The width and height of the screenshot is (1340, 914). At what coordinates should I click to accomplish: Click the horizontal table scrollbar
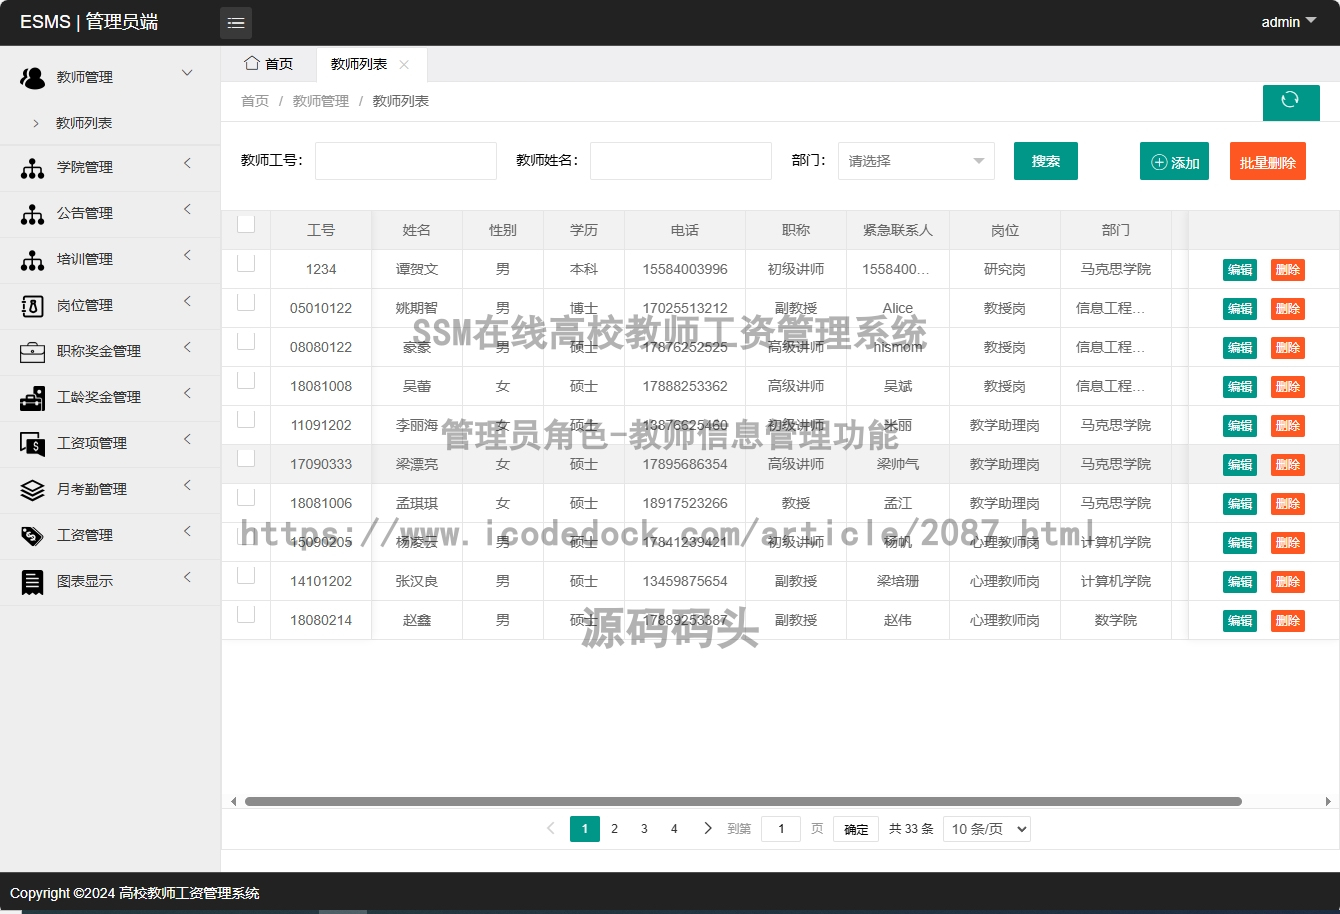pyautogui.click(x=743, y=801)
